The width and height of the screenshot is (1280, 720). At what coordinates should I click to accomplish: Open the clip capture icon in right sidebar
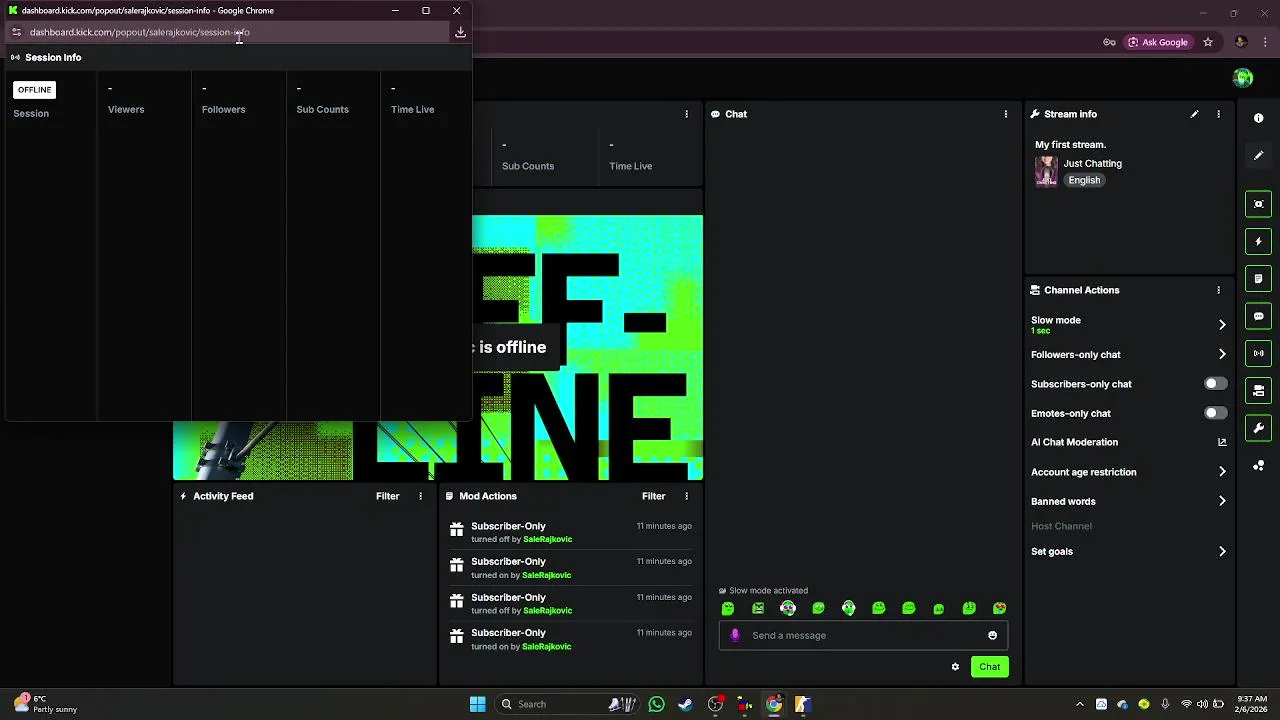tap(1258, 204)
